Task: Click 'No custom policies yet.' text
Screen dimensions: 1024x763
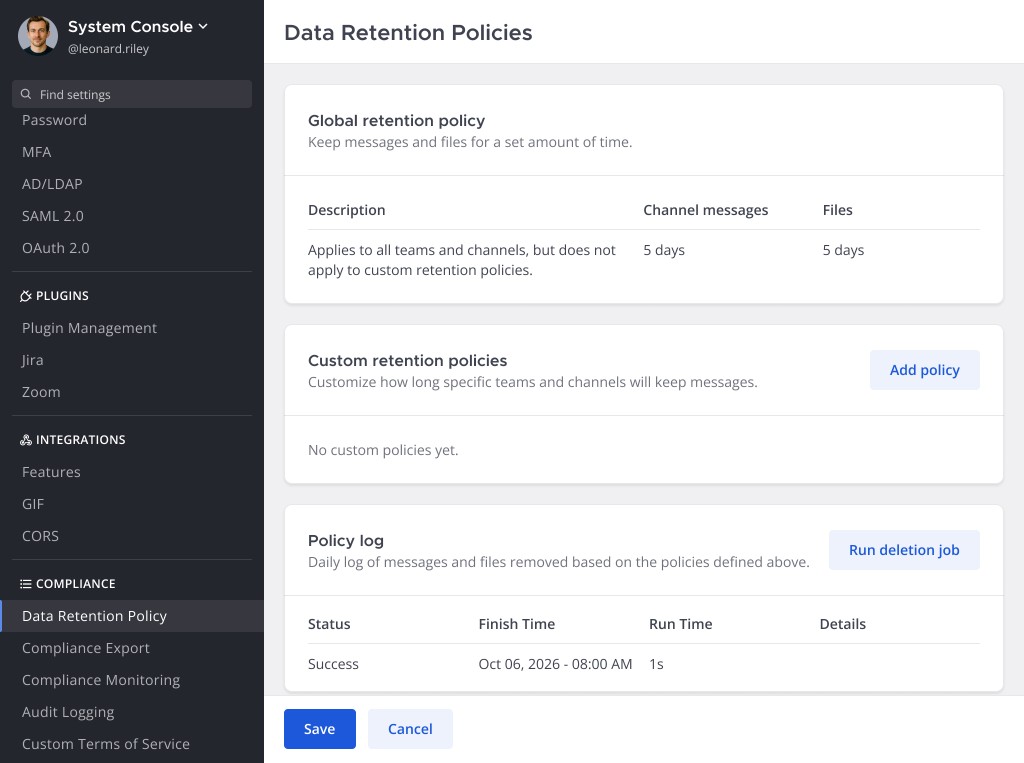Action: (383, 450)
